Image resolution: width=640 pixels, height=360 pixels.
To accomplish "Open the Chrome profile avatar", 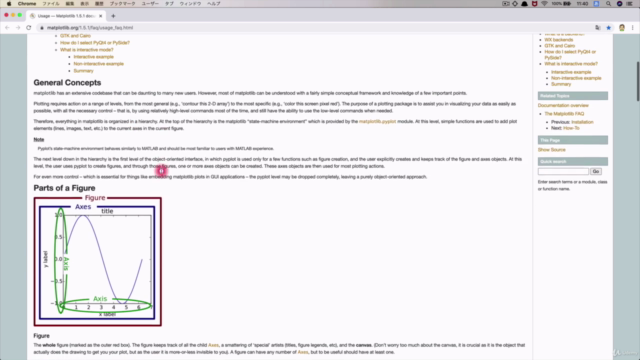I will 622,28.
